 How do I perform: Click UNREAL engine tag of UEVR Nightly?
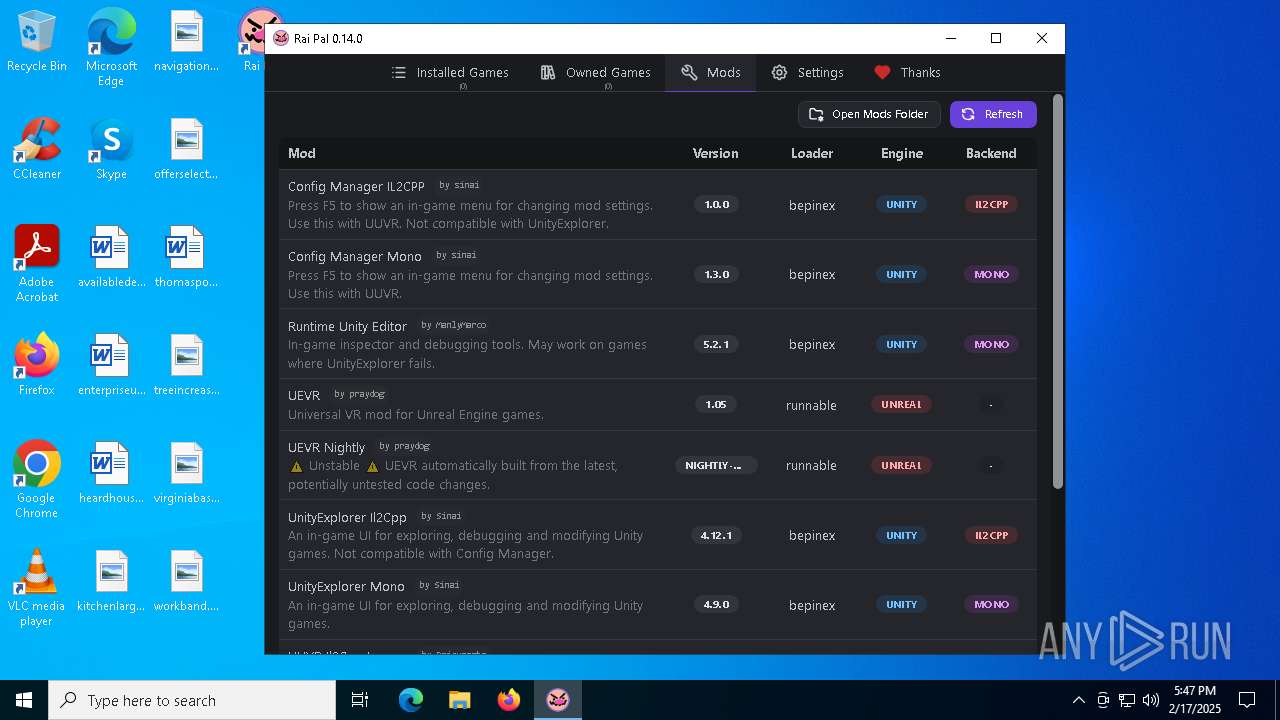click(901, 465)
